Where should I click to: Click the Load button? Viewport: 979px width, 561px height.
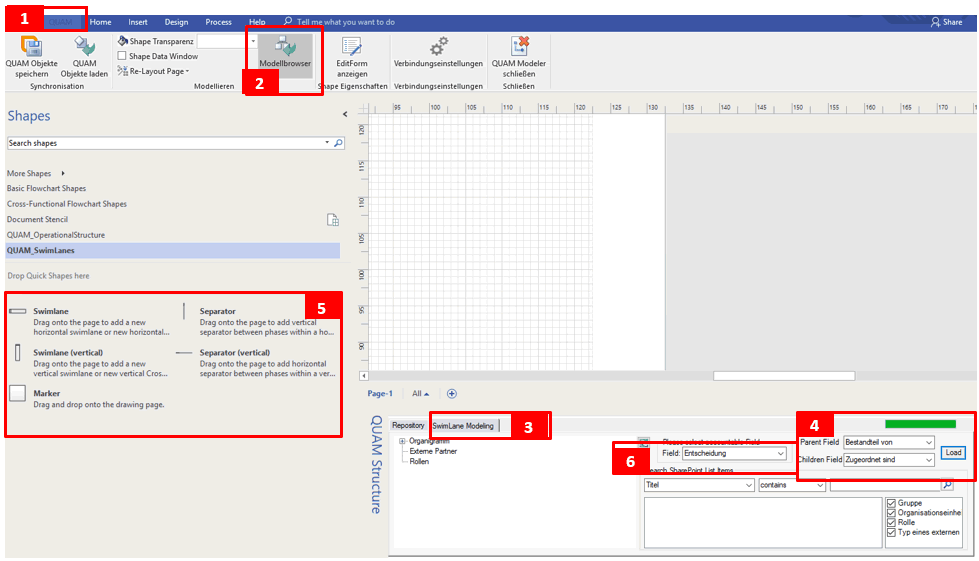(953, 452)
